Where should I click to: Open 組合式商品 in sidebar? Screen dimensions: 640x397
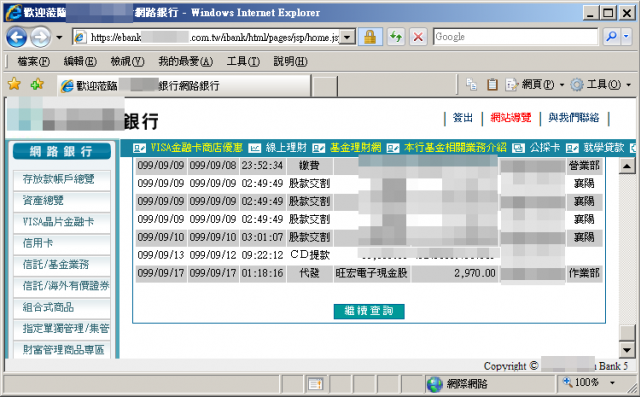click(62, 307)
